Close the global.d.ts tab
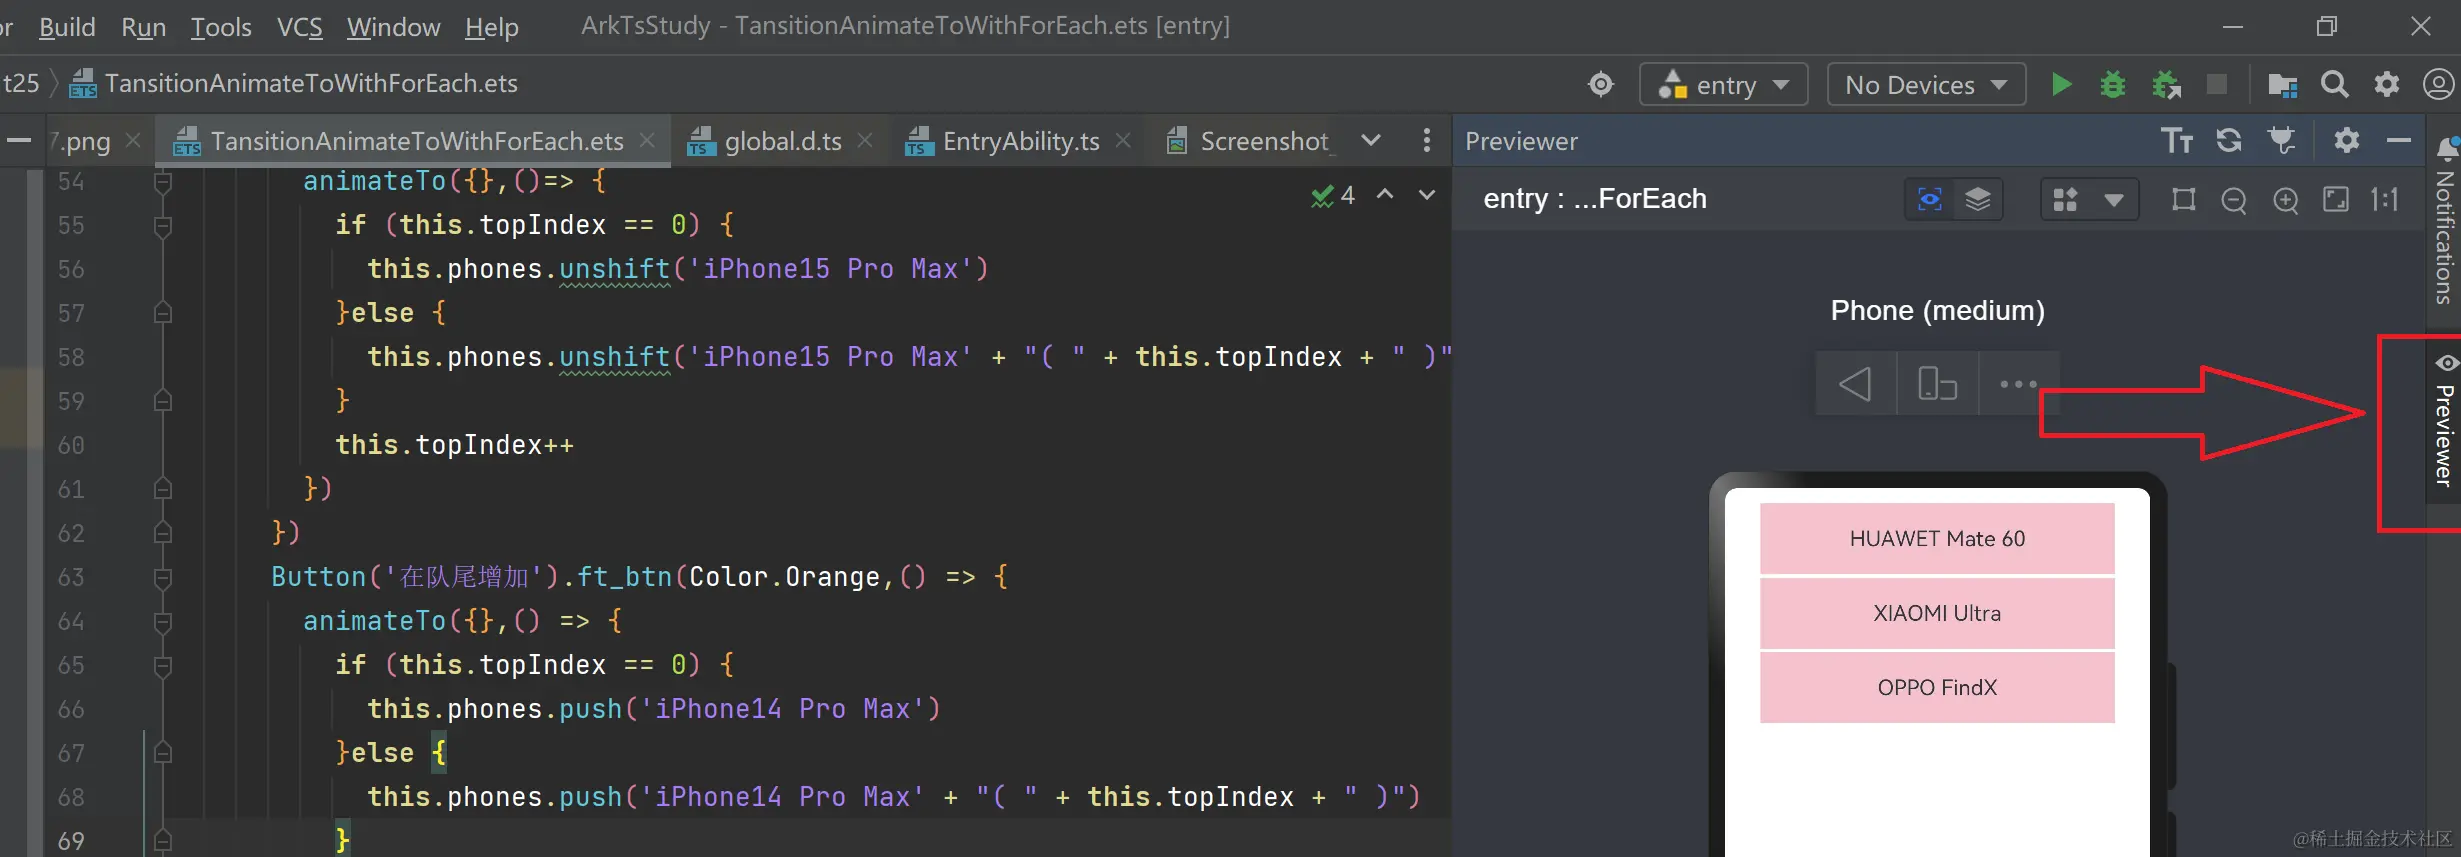The width and height of the screenshot is (2461, 857). click(x=865, y=141)
